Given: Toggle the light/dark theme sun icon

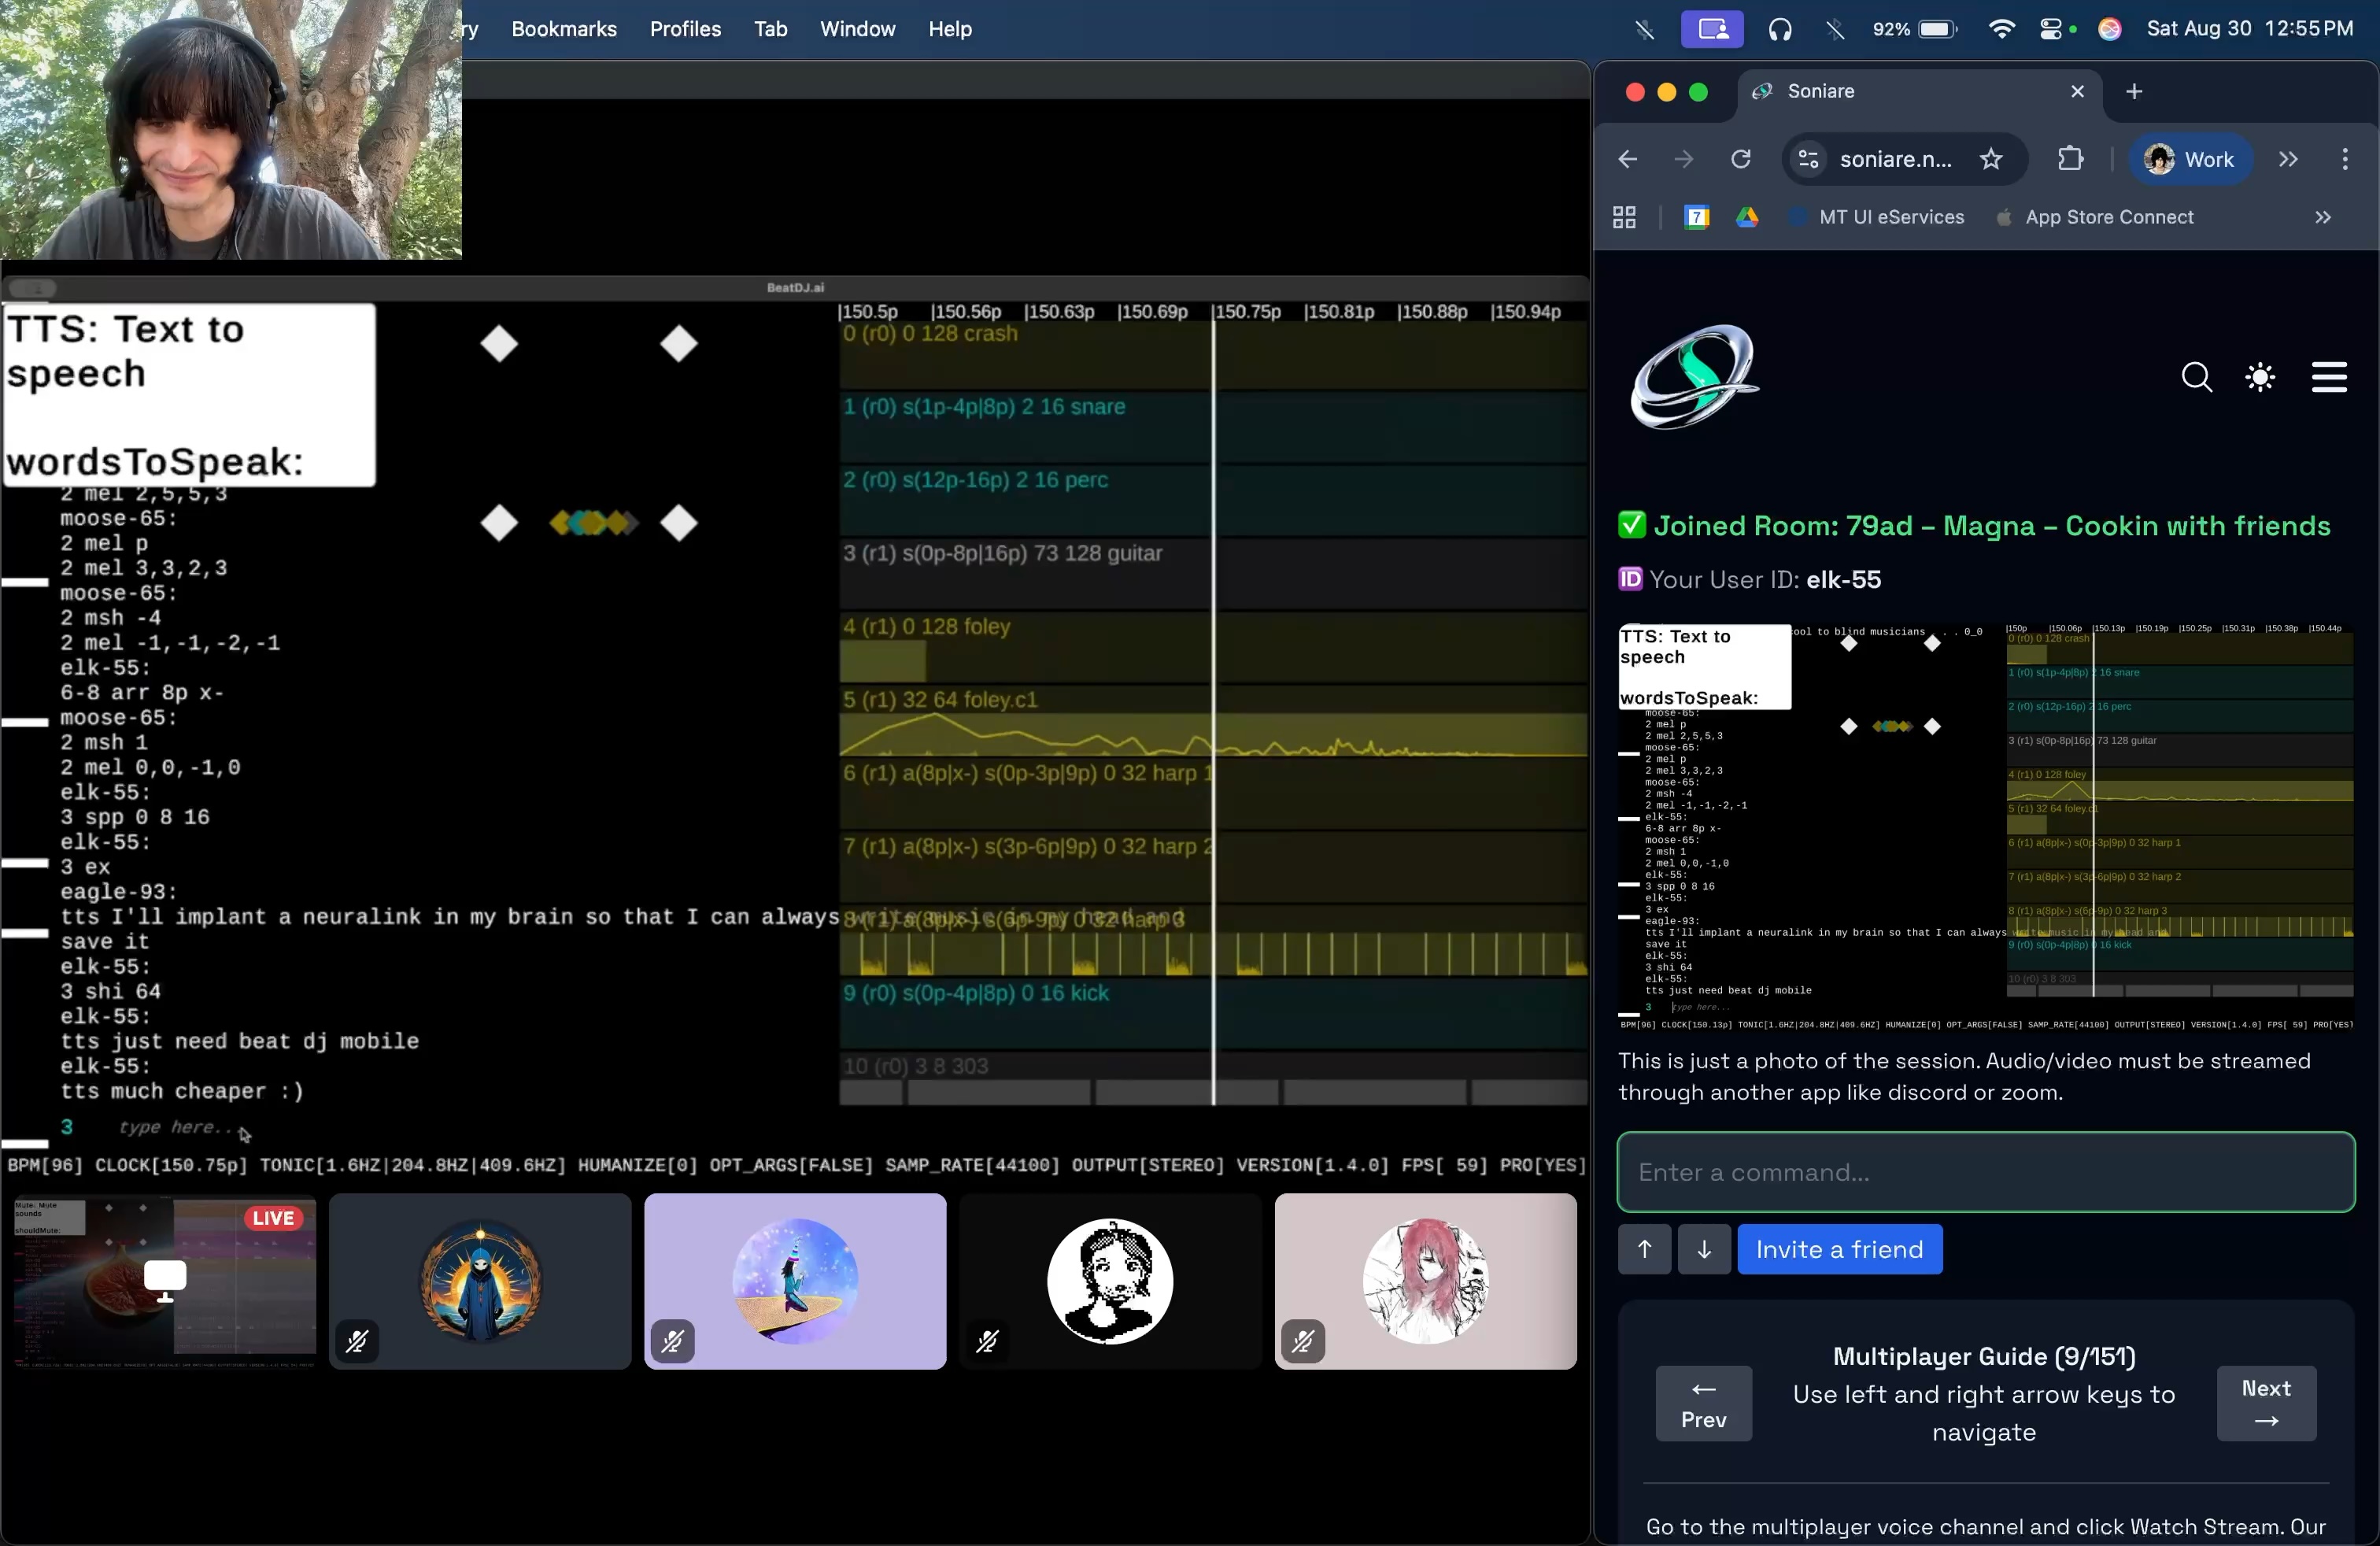Looking at the screenshot, I should click(x=2260, y=378).
